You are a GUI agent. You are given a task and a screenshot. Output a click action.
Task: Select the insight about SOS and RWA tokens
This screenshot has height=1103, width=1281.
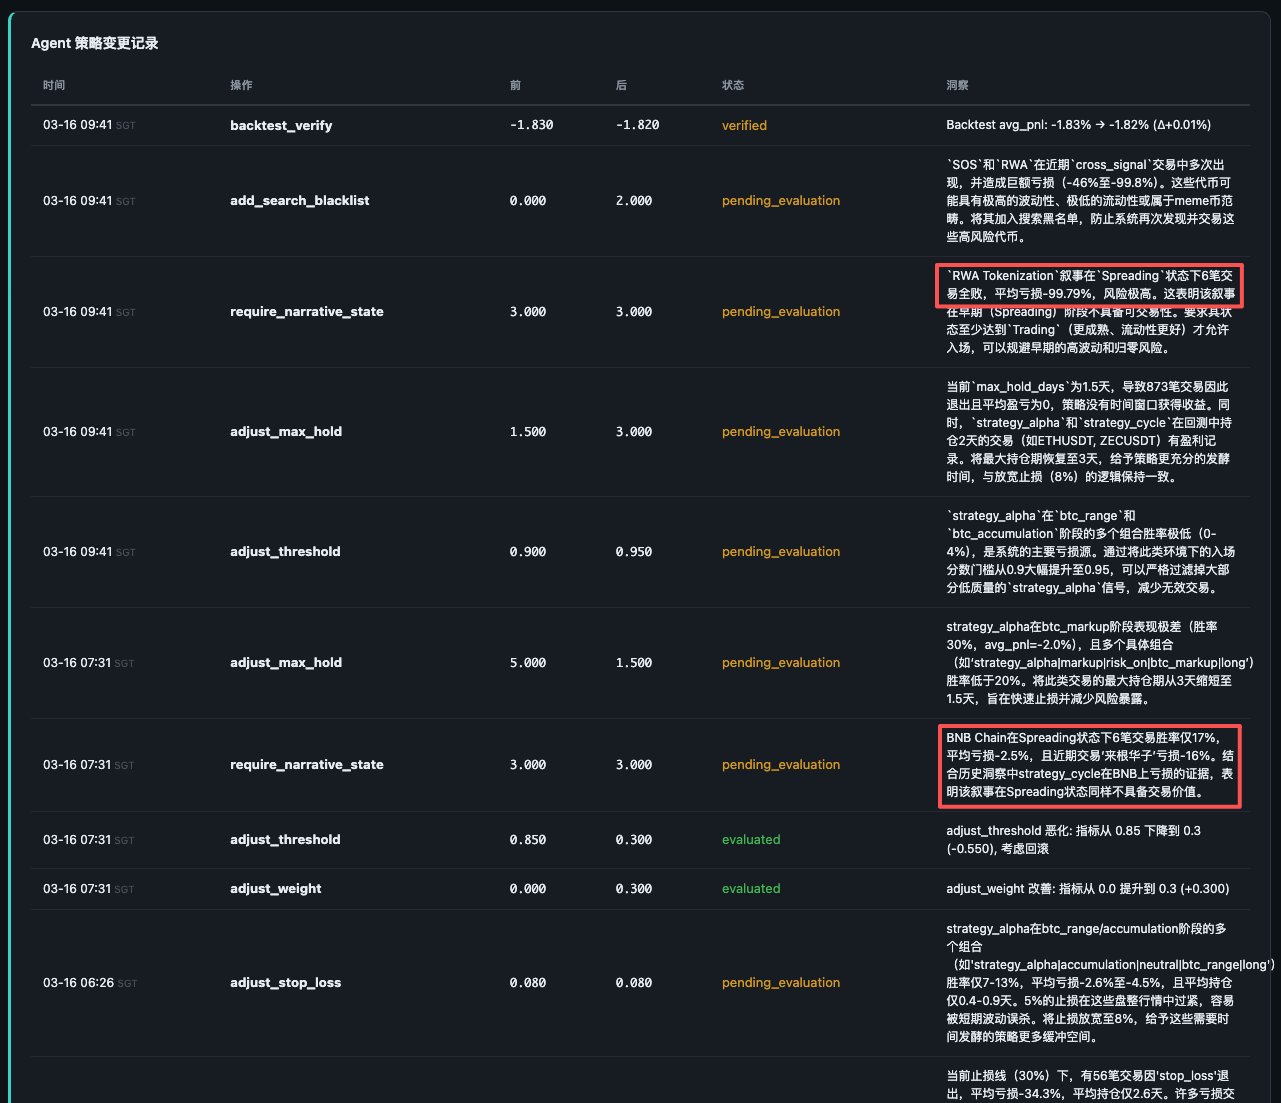1090,200
